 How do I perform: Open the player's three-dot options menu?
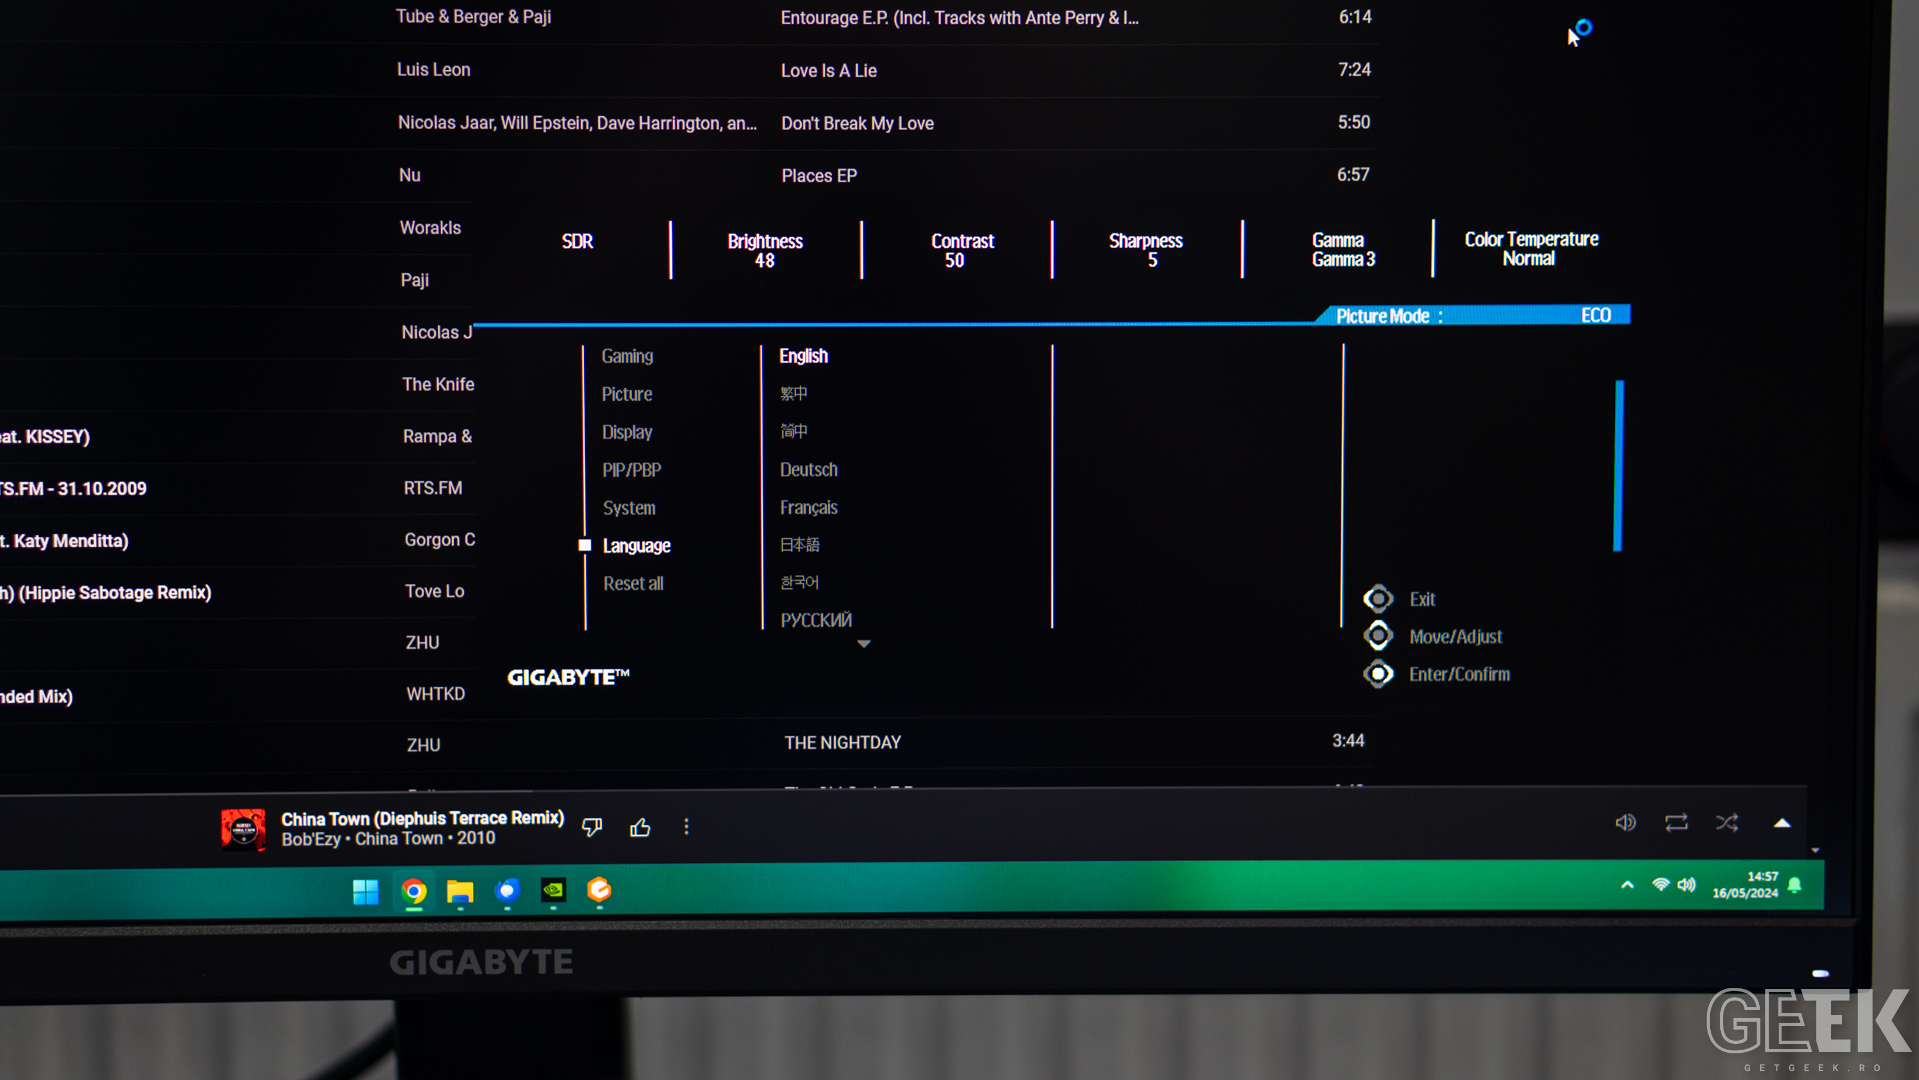pos(686,827)
